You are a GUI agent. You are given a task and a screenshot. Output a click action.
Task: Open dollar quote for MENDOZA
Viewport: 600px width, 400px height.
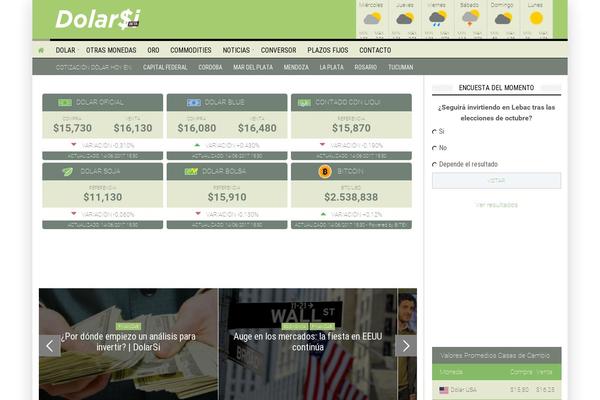[x=296, y=67]
